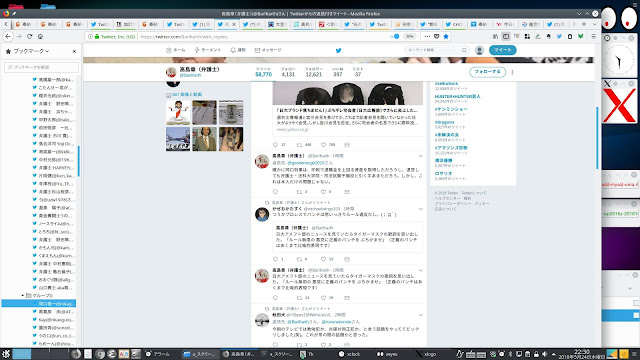The height and width of the screenshot is (360, 640).
Task: Toggle the Firefox sidebar button
Action: tap(506, 36)
